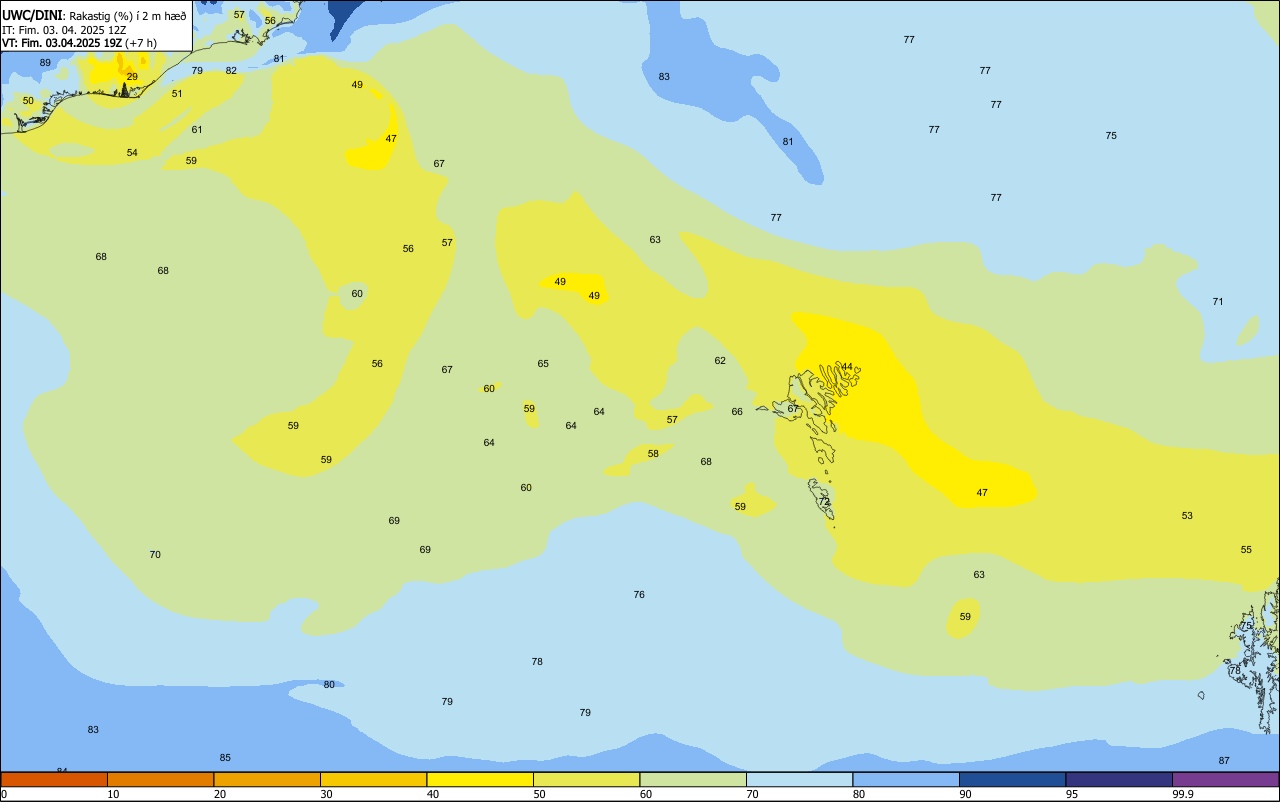
Task: Click the map value 44 near the islands
Action: click(847, 367)
